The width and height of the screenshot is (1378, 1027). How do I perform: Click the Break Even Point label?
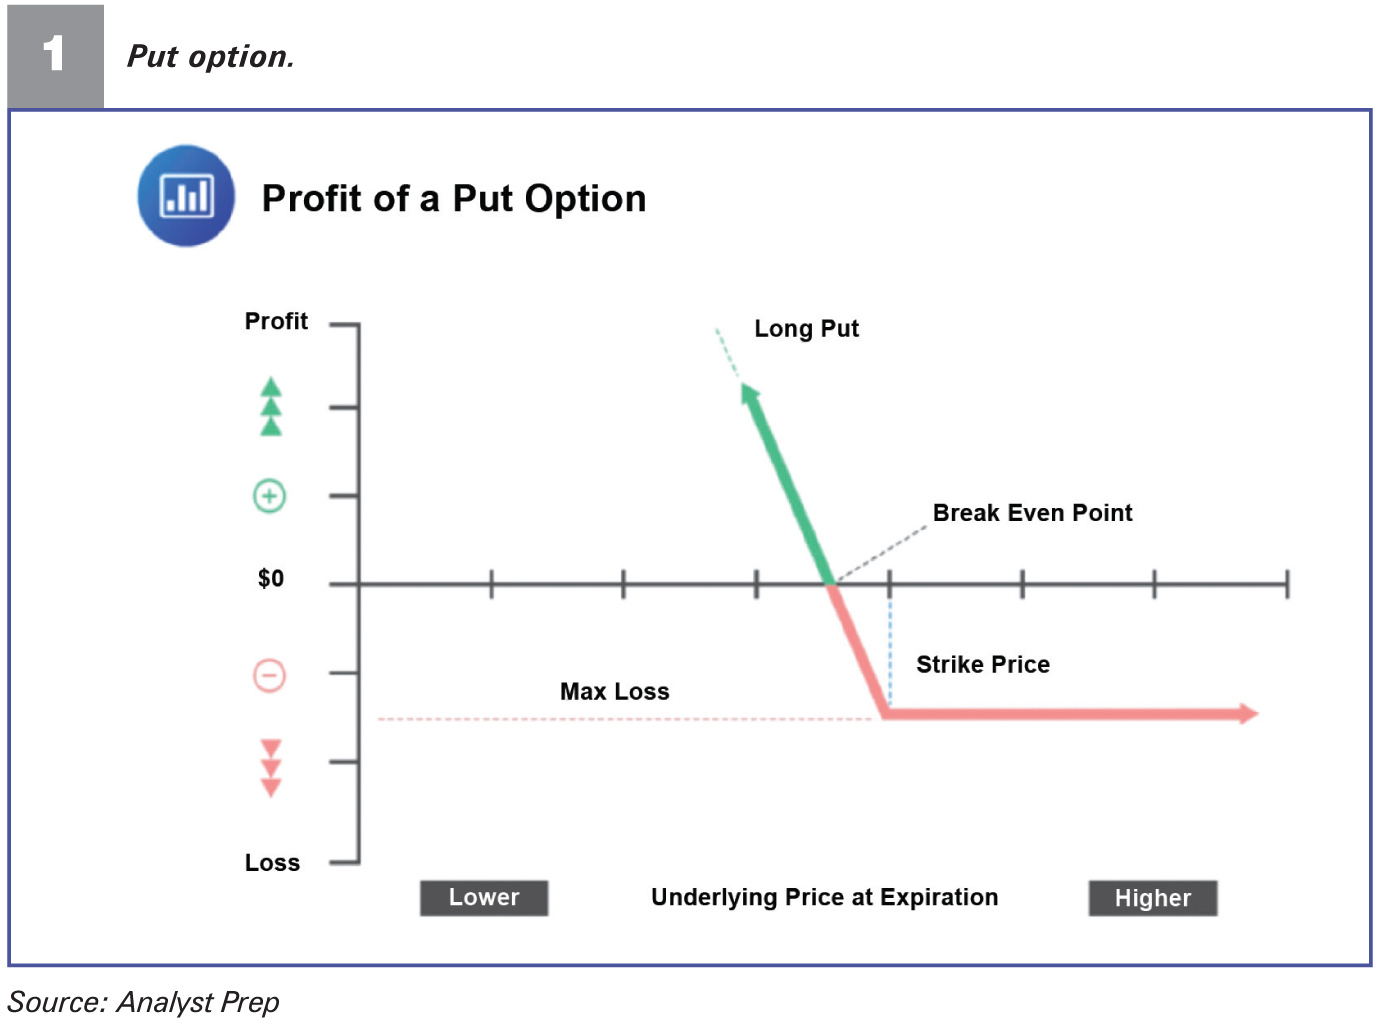click(x=1033, y=513)
